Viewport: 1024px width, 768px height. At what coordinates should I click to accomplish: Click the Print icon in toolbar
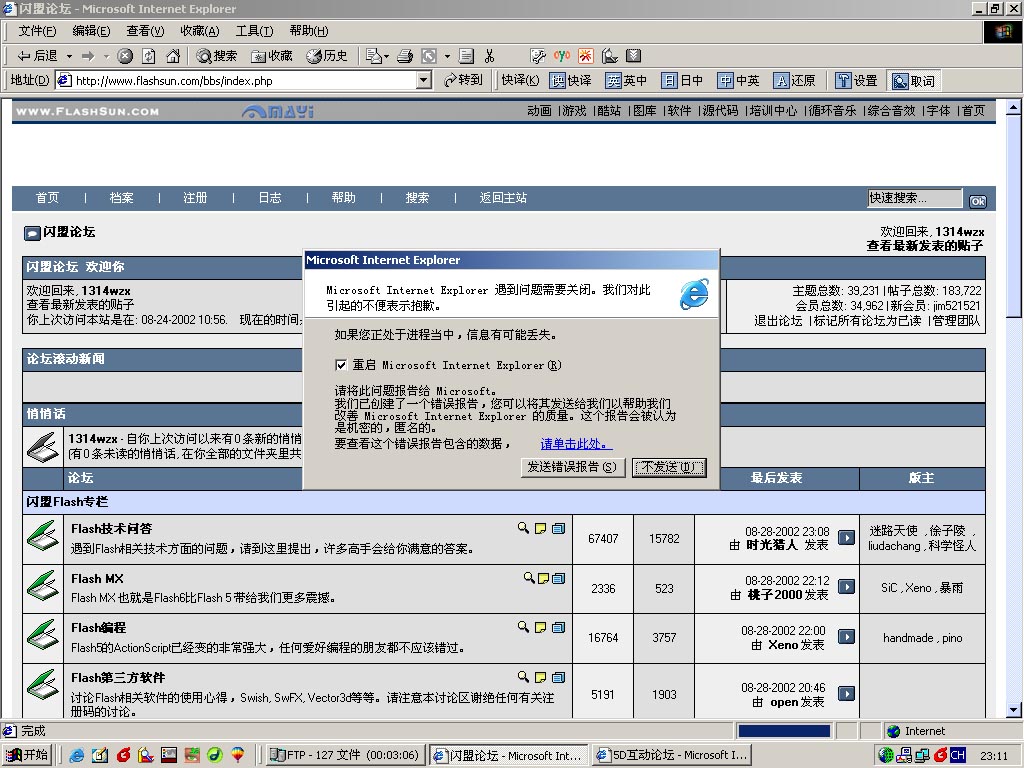pyautogui.click(x=405, y=56)
